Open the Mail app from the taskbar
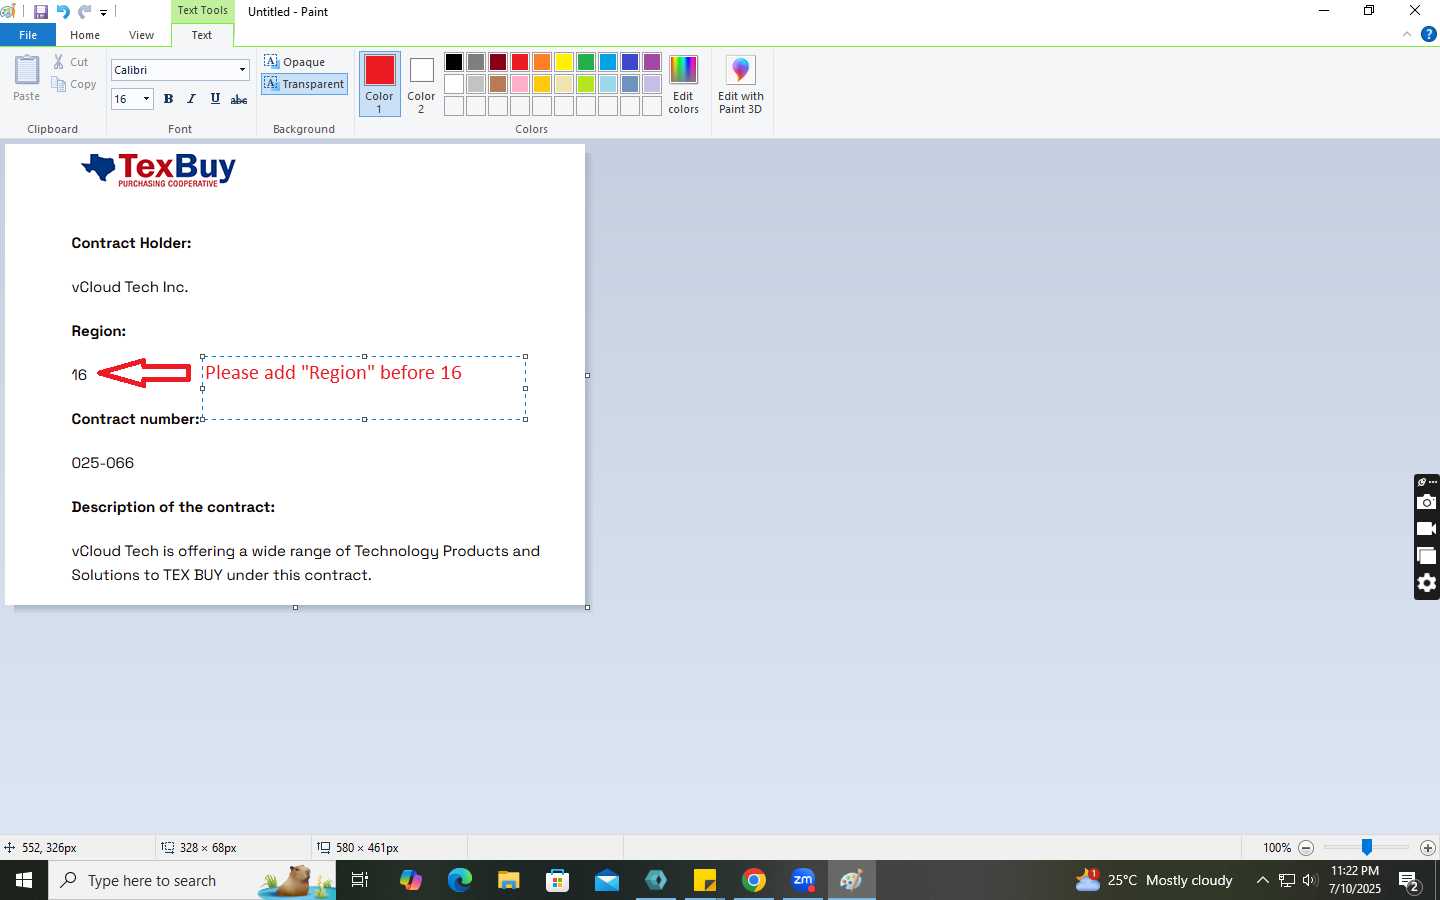 coord(607,880)
